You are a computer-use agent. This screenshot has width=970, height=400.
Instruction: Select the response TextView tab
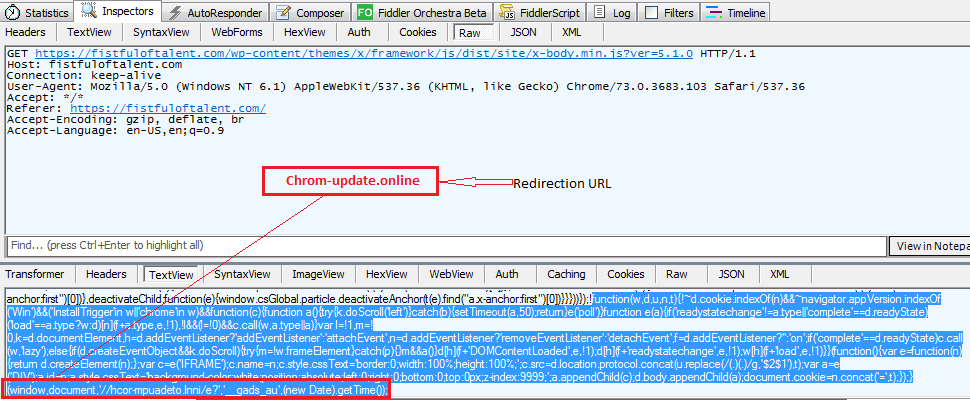click(x=171, y=274)
